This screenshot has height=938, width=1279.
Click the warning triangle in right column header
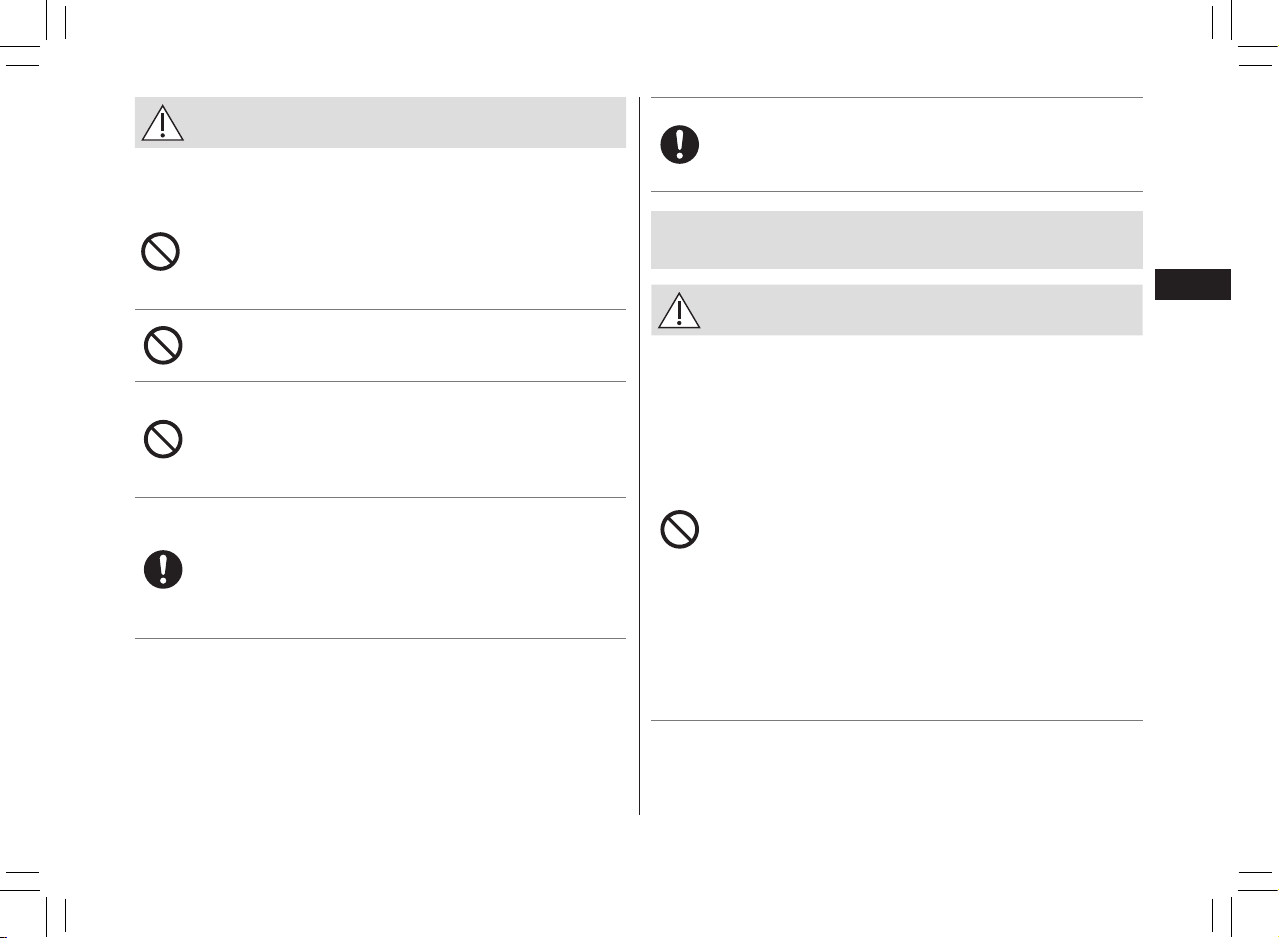[680, 311]
